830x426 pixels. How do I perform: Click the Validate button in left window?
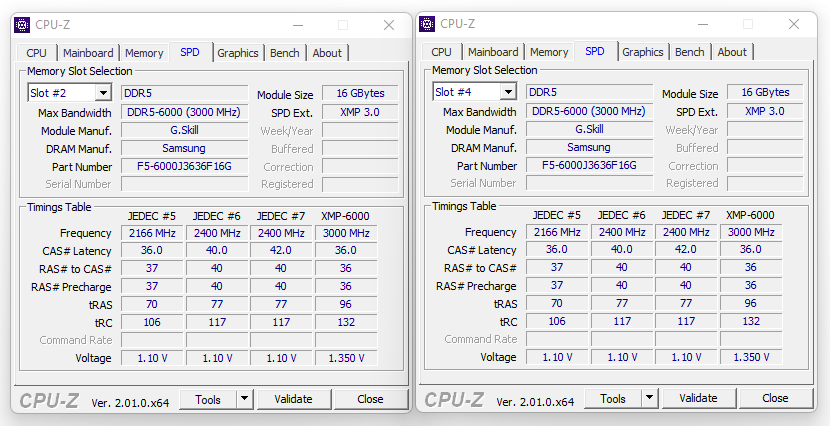click(x=294, y=400)
